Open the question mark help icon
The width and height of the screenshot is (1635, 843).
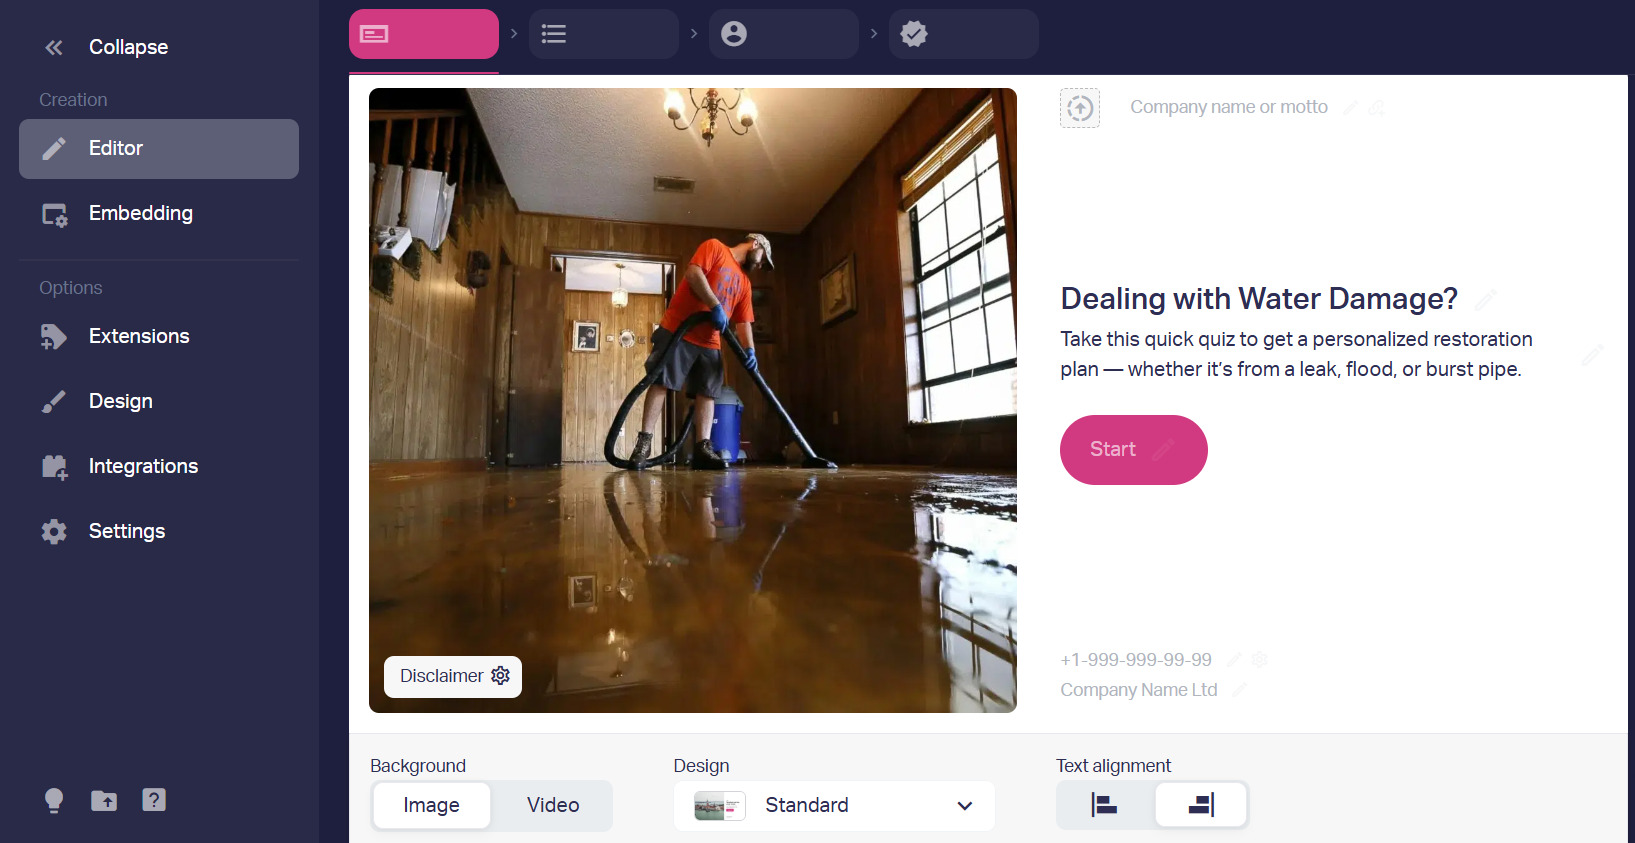click(154, 800)
